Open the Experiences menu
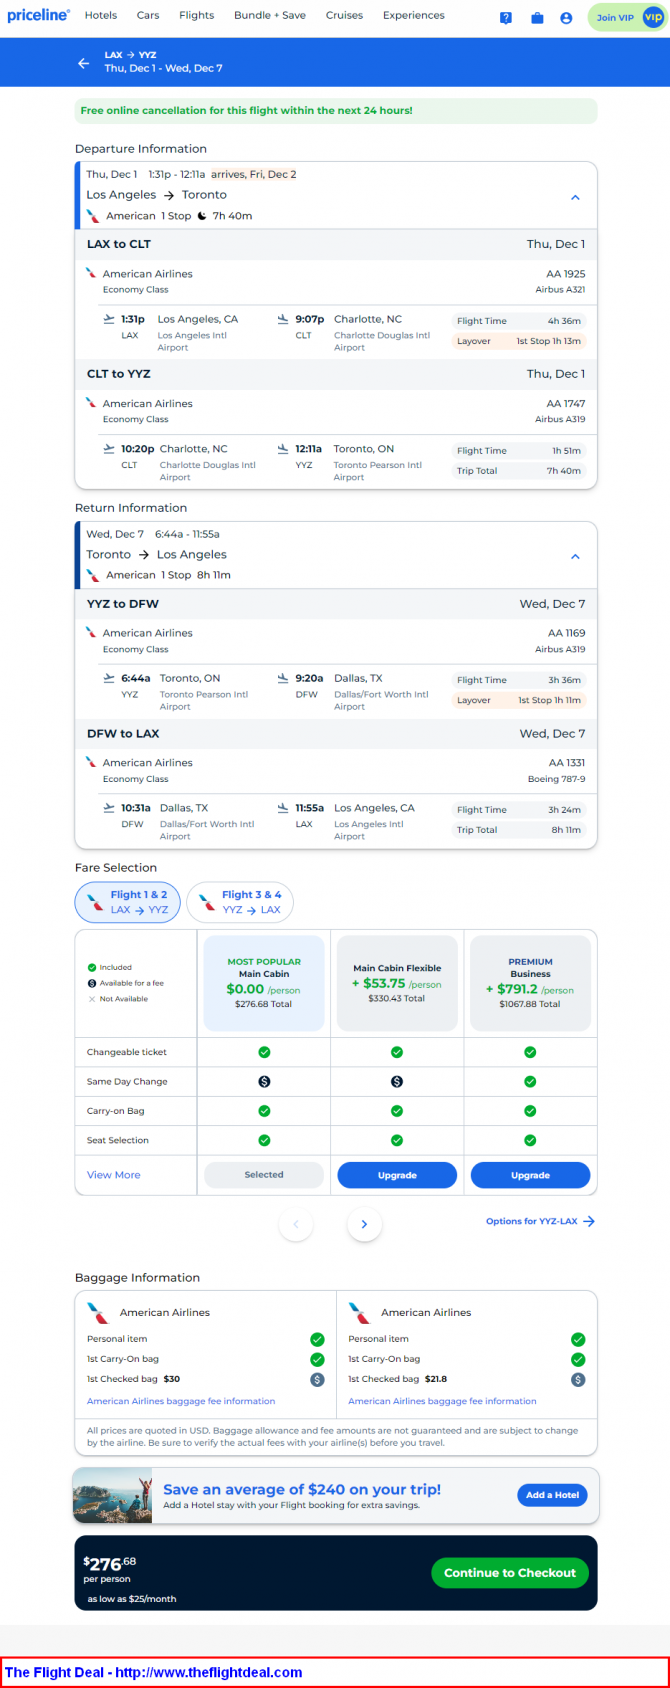The width and height of the screenshot is (670, 1688). [414, 15]
